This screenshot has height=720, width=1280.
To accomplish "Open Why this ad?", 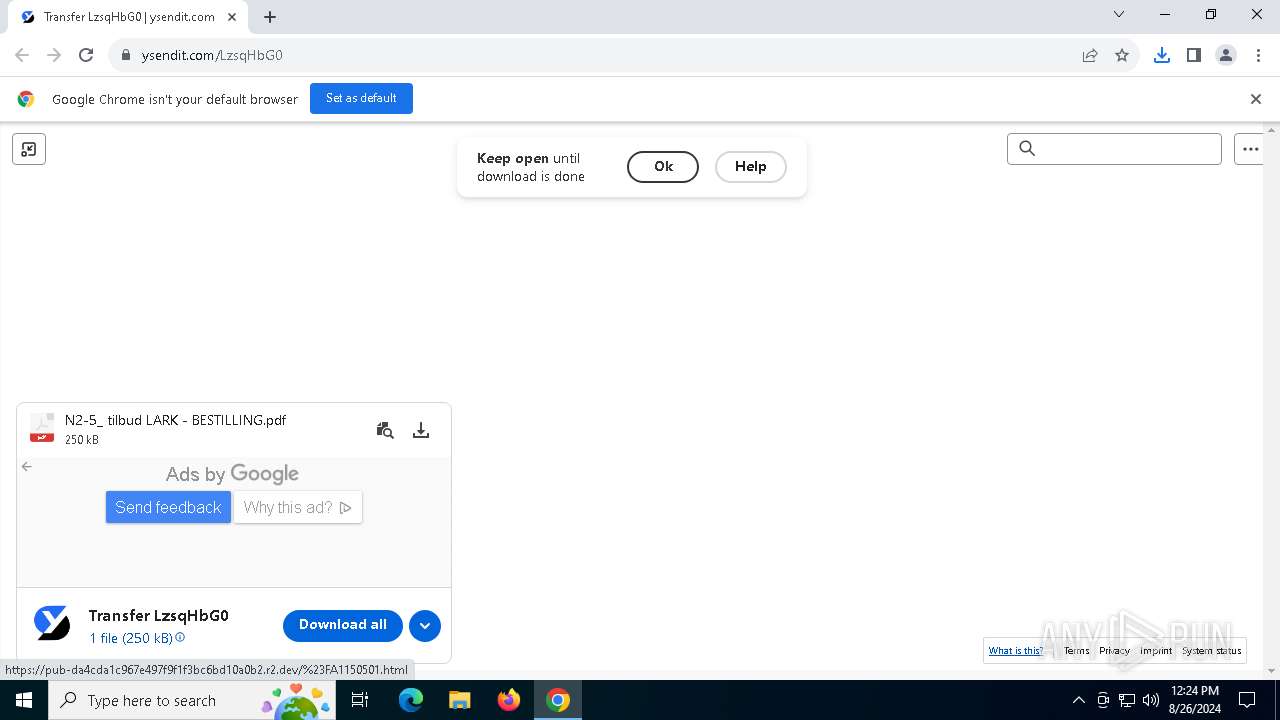I will [298, 507].
